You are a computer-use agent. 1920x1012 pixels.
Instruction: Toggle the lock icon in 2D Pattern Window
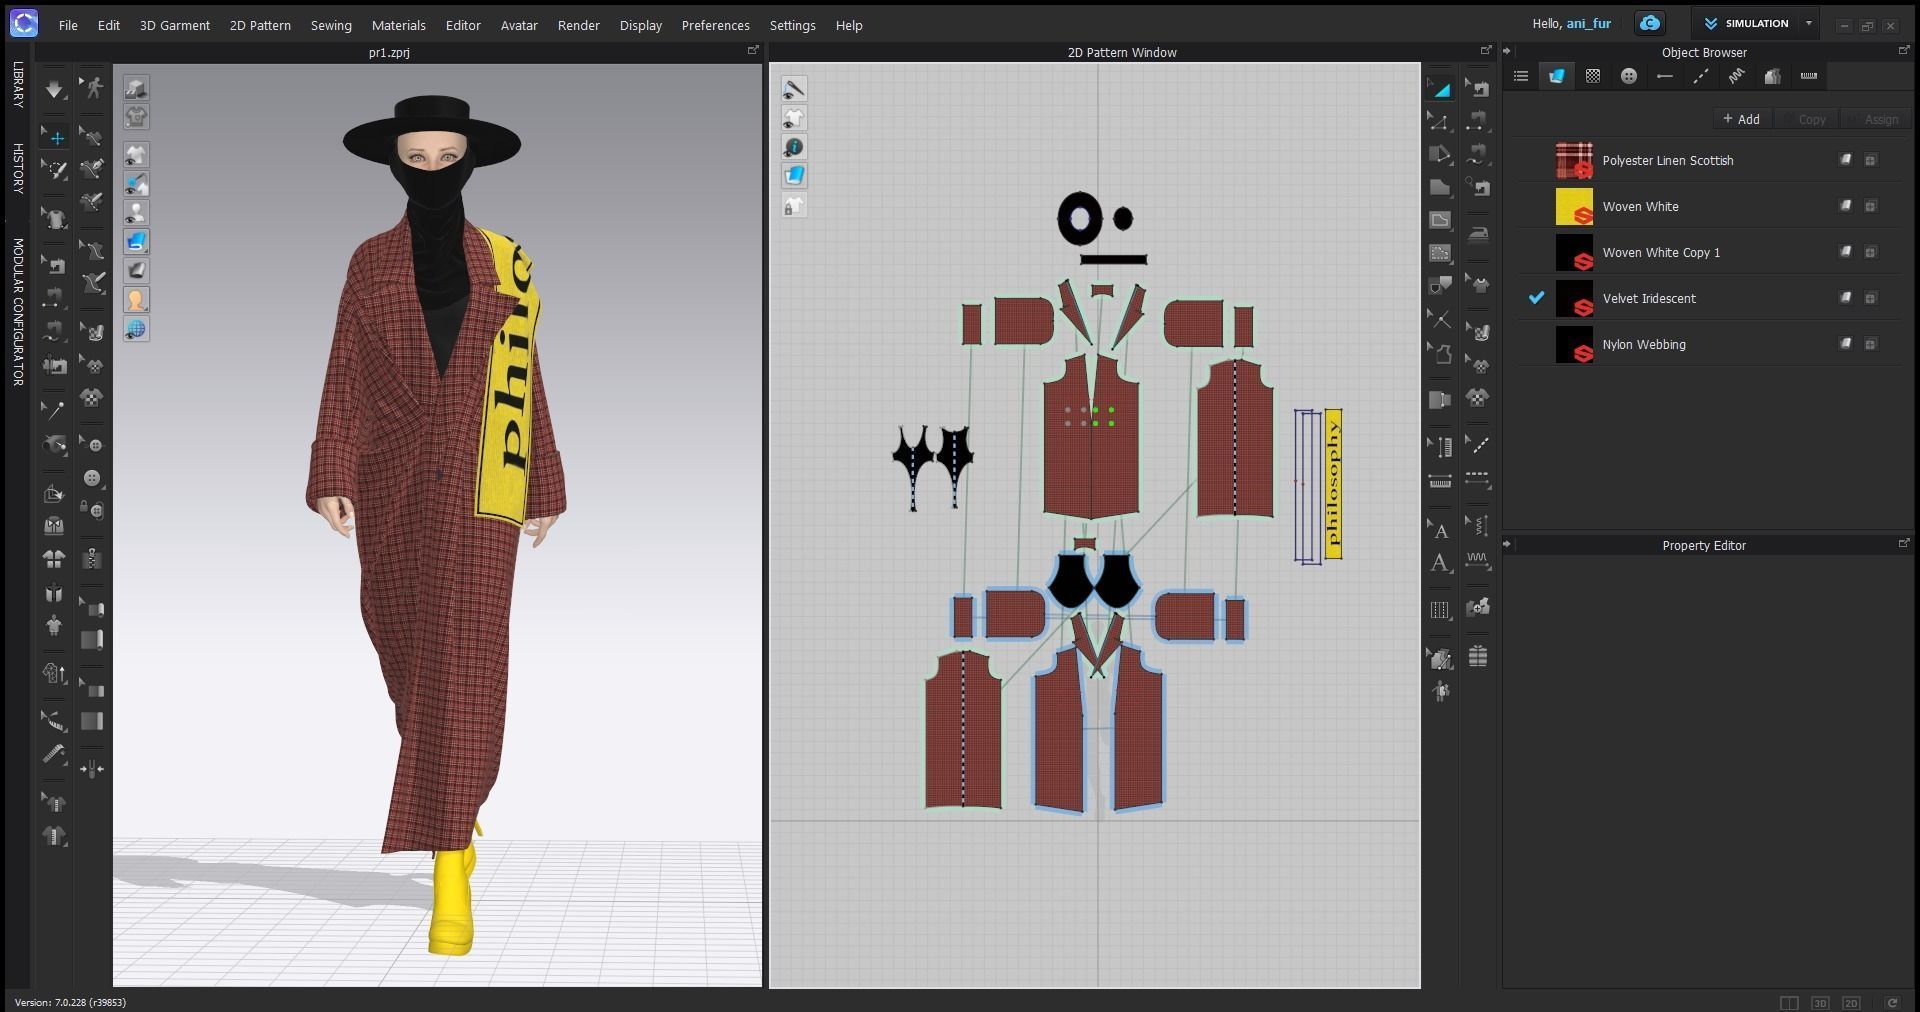[x=794, y=204]
